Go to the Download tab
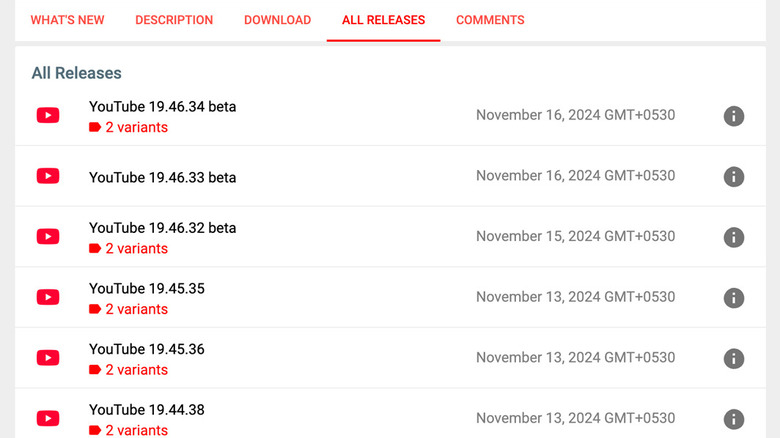Image resolution: width=780 pixels, height=438 pixels. [277, 20]
